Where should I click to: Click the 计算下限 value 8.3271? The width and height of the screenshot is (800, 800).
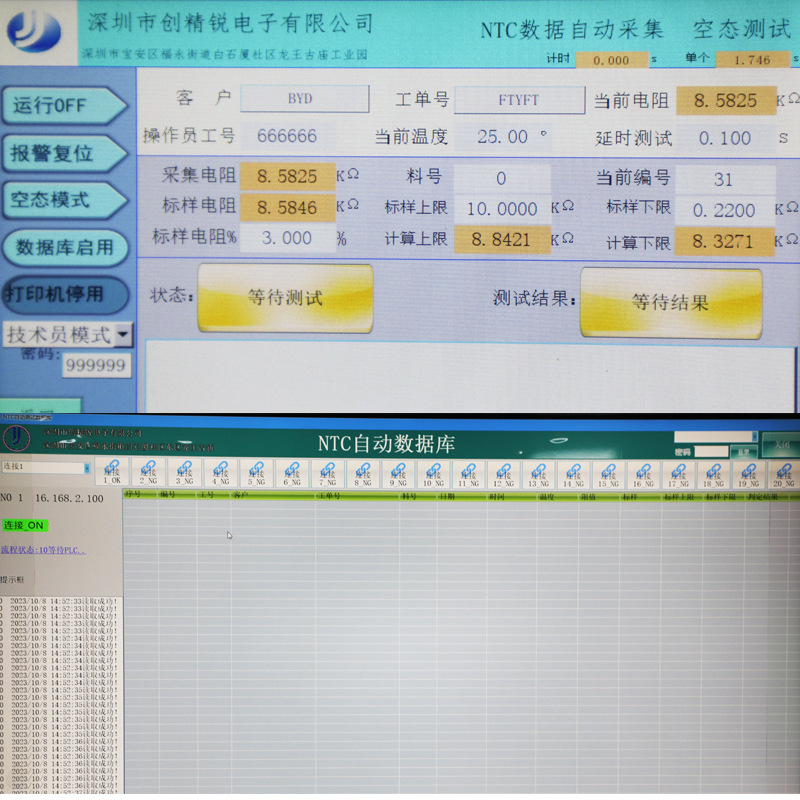(724, 241)
